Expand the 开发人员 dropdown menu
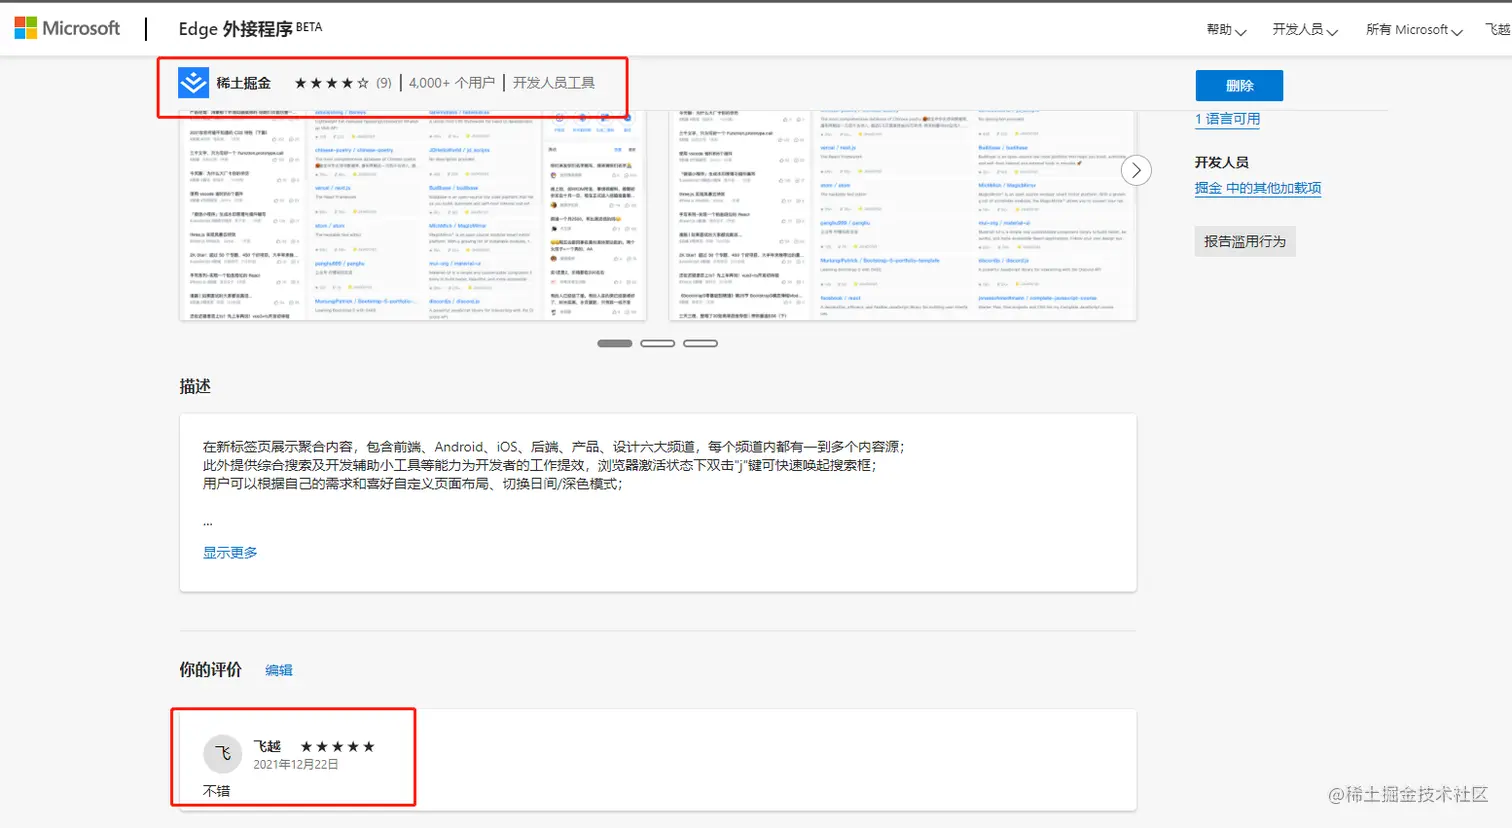1512x828 pixels. click(x=1305, y=30)
